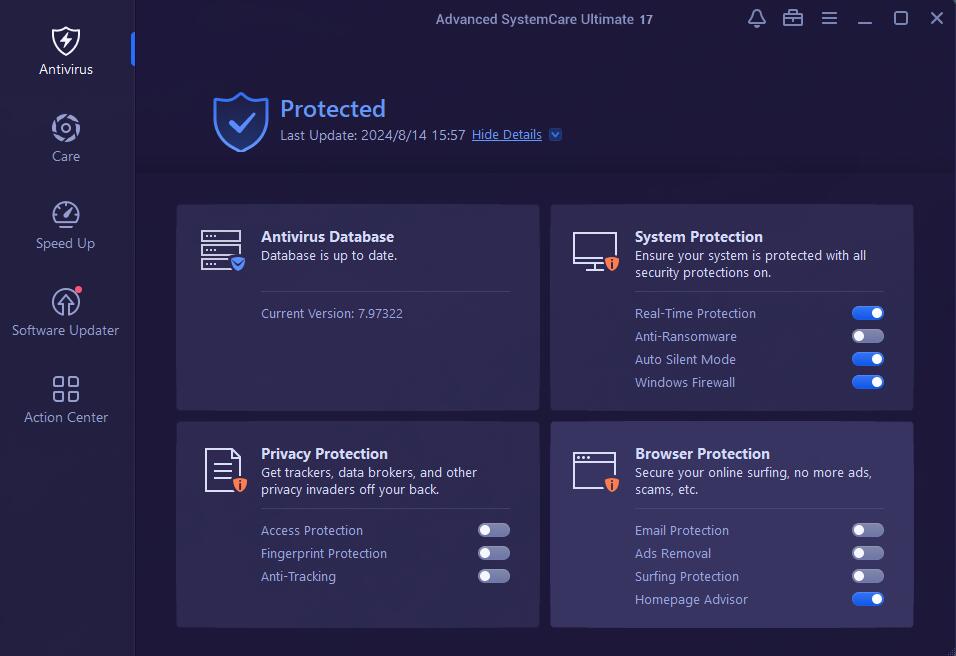The image size is (956, 656).
Task: Click the Advanced SystemCare Ultimate 17 title
Action: point(544,20)
